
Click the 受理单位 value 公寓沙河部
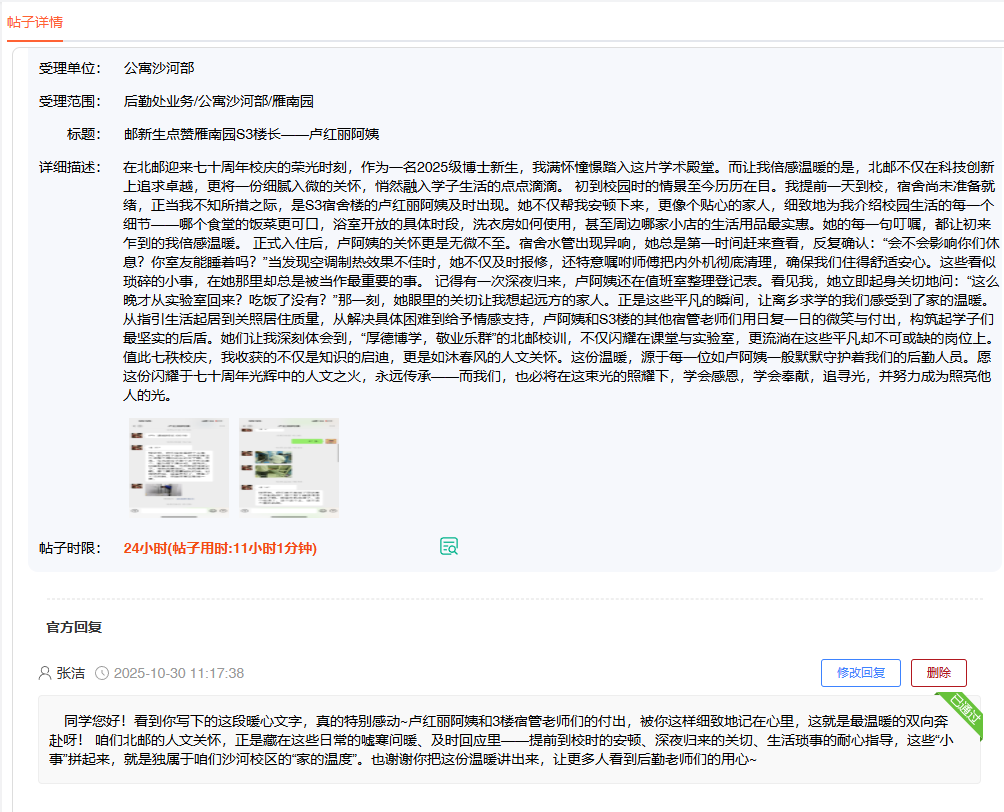pyautogui.click(x=158, y=68)
